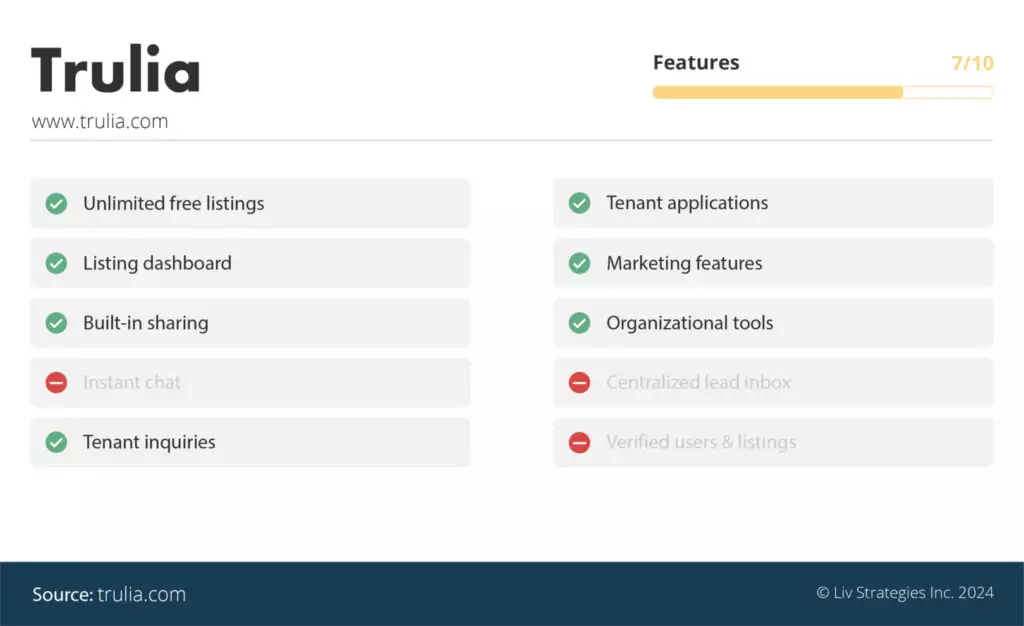
Task: Select the checkmark icon for Listing dashboard
Action: (x=56, y=263)
